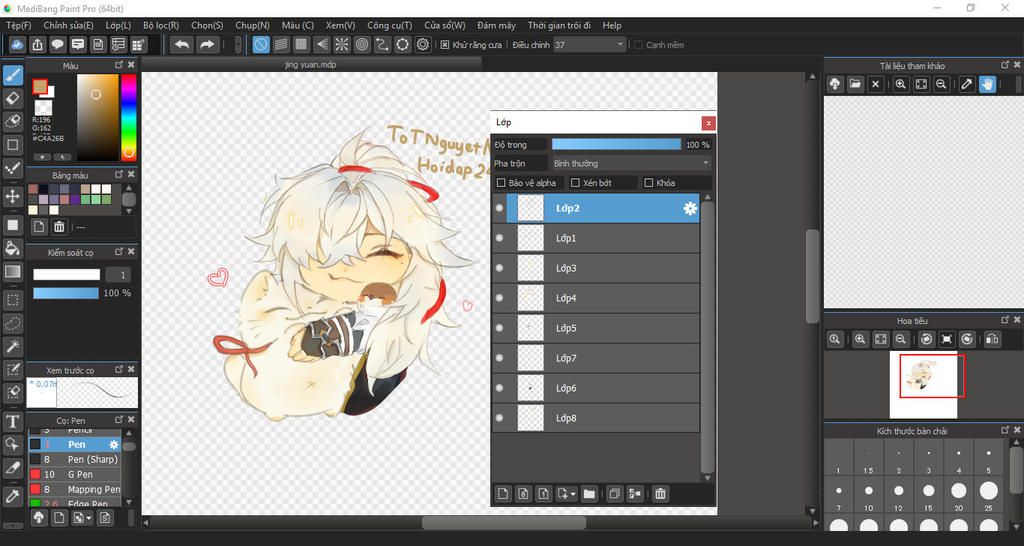The width and height of the screenshot is (1024, 546).
Task: Enable the curve snap guide
Action: coord(382,44)
